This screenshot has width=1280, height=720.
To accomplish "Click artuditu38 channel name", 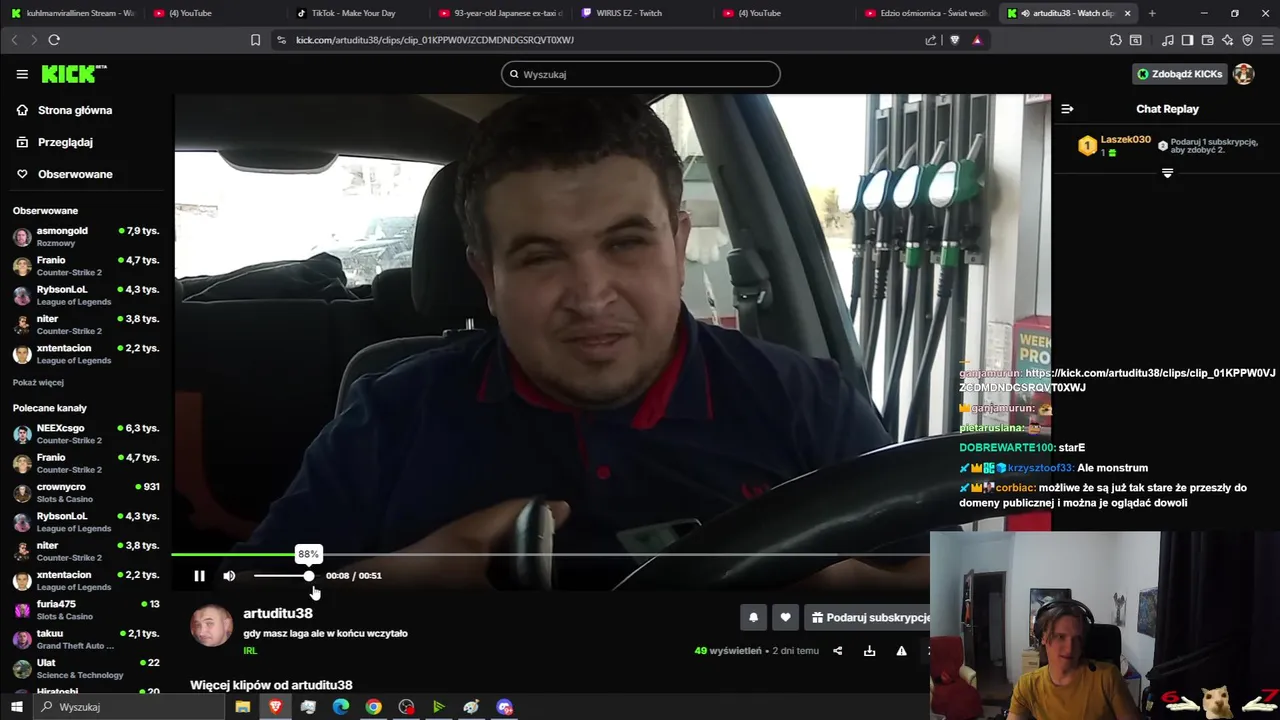I will click(x=278, y=613).
